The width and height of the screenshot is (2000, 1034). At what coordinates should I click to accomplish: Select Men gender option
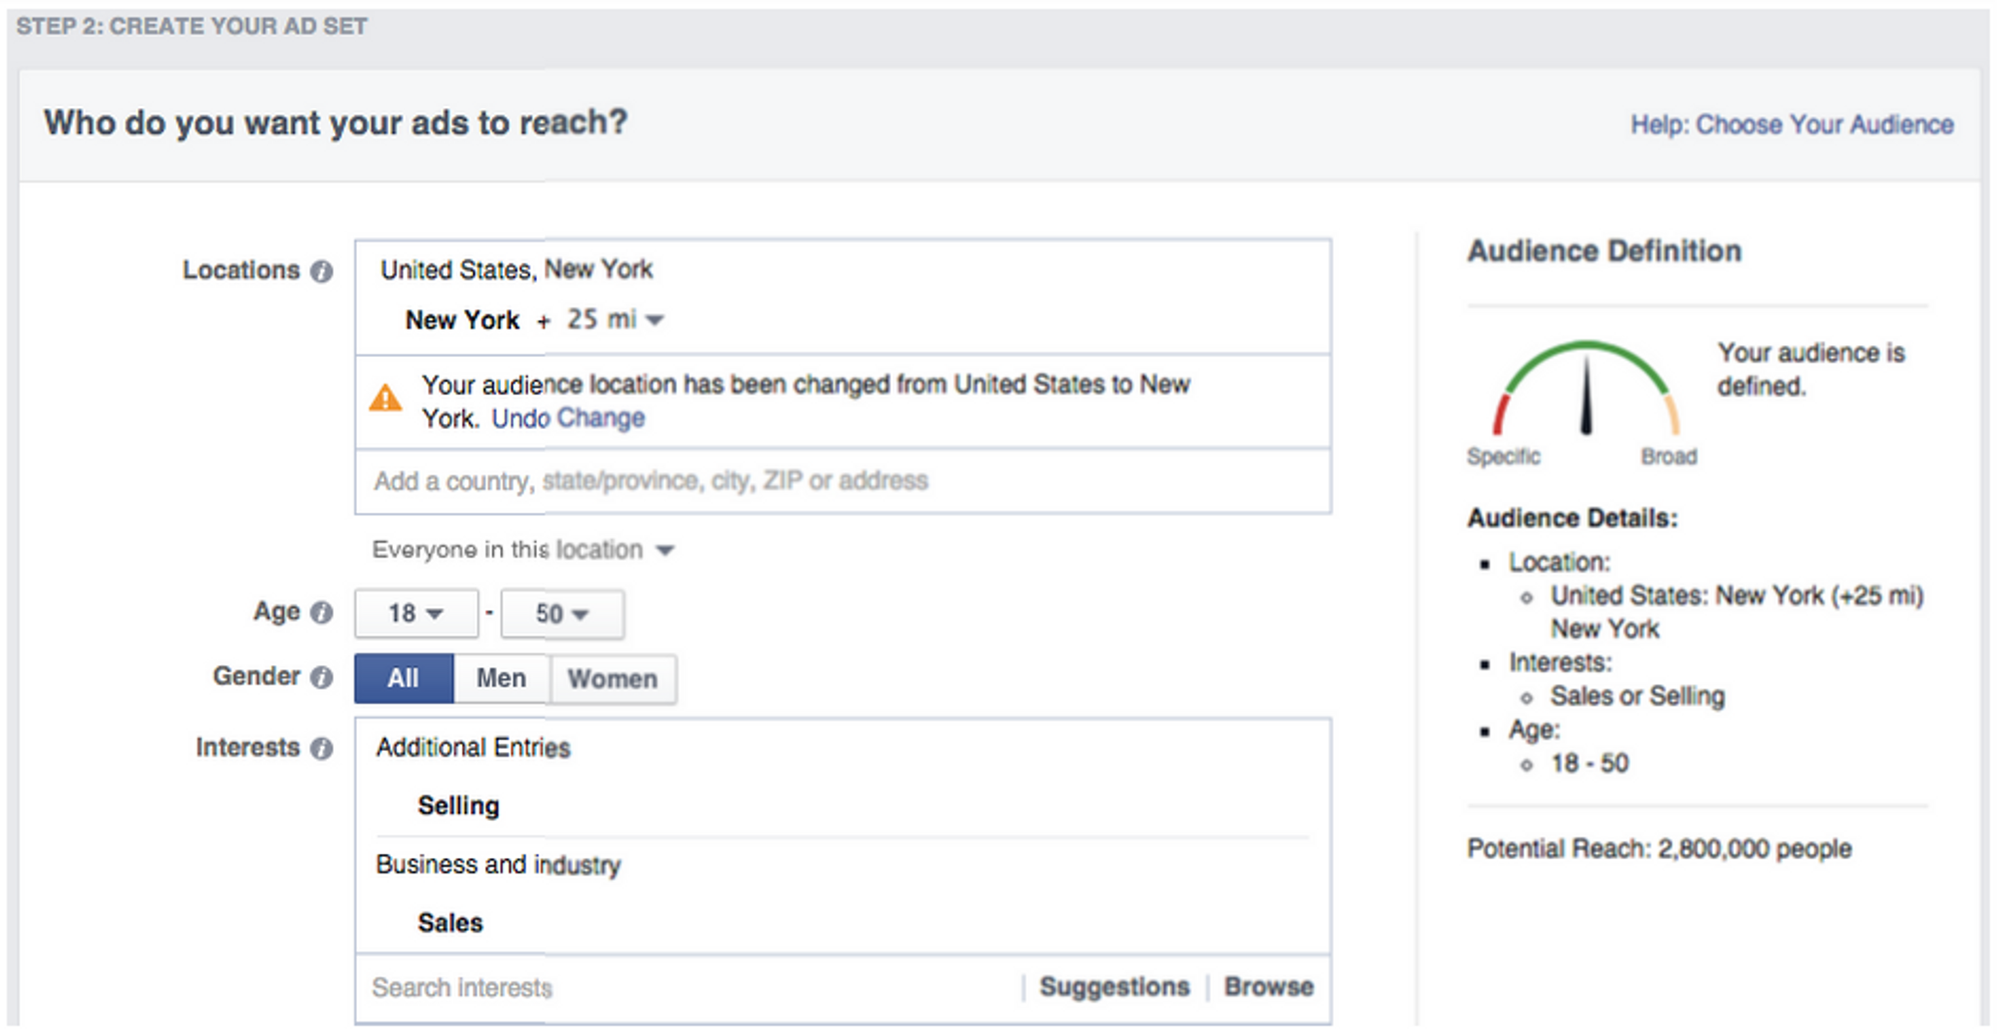click(x=501, y=679)
